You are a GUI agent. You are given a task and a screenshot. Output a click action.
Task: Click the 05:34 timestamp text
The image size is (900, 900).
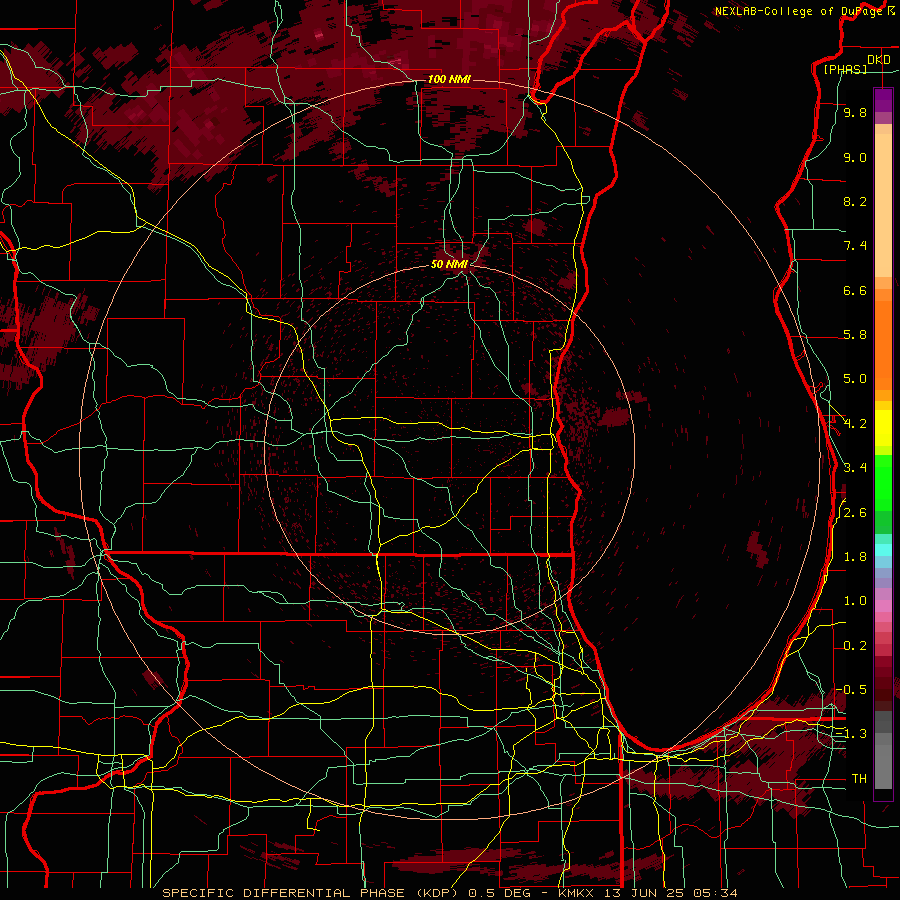(x=717, y=893)
